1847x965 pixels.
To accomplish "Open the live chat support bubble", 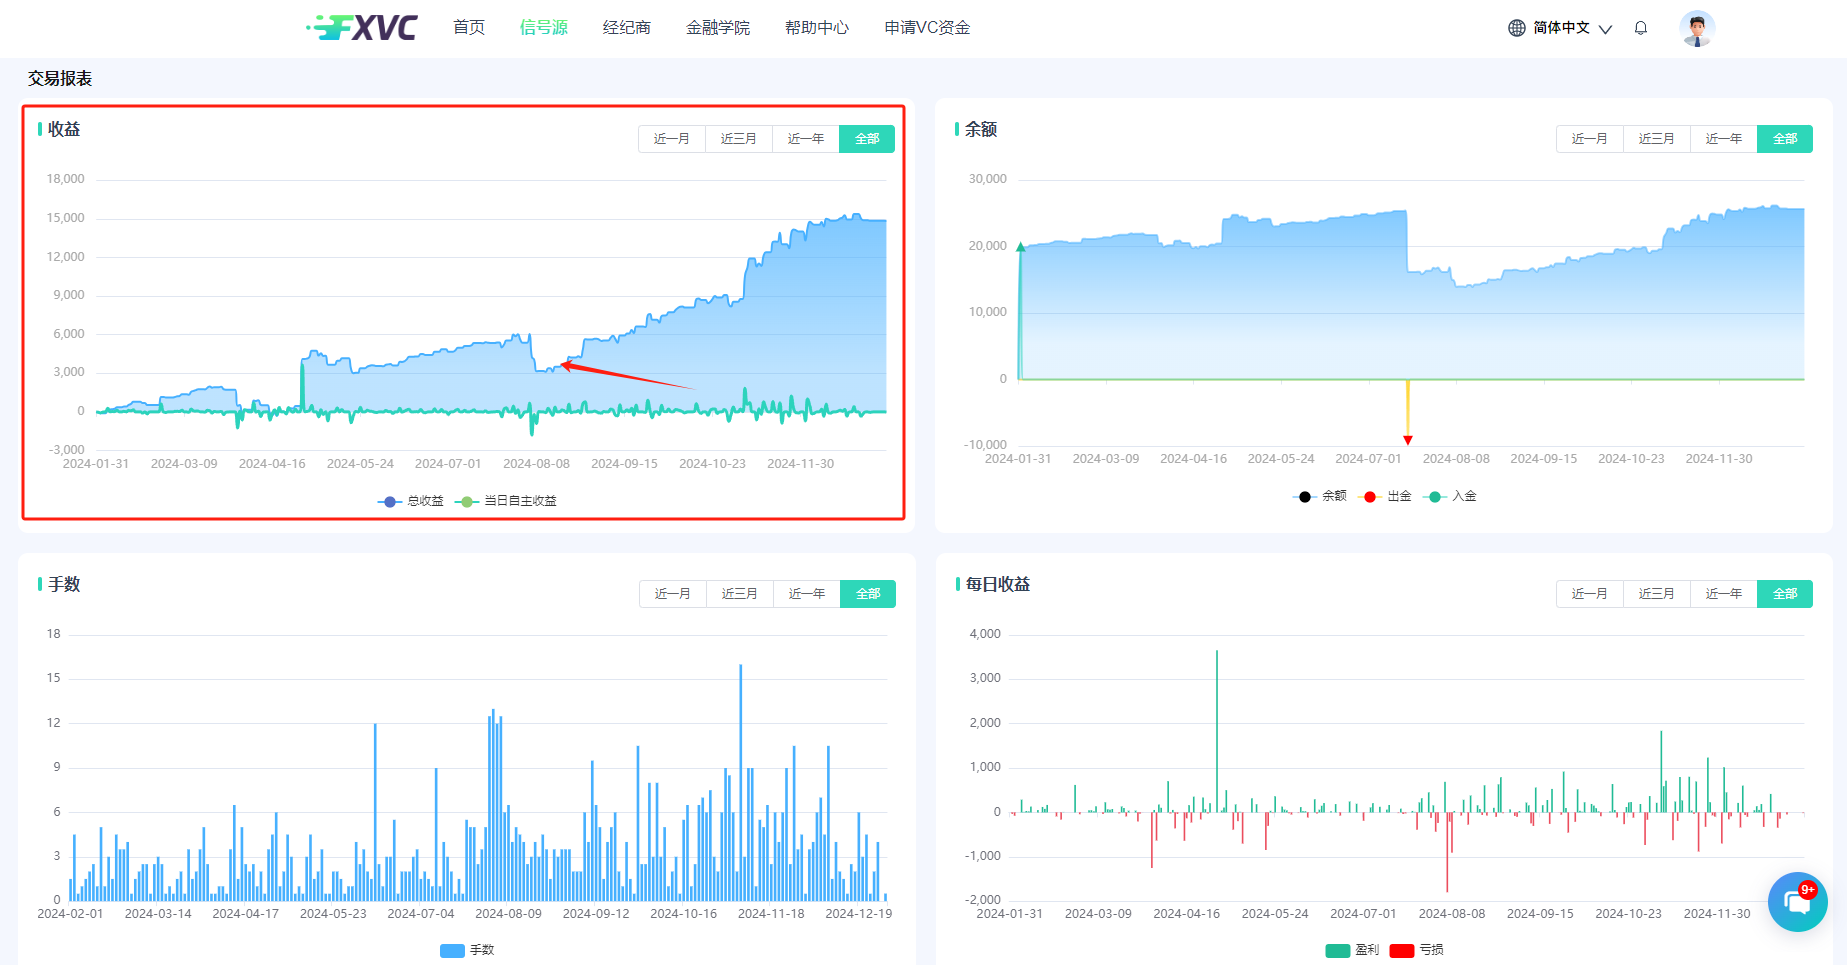I will pyautogui.click(x=1796, y=901).
